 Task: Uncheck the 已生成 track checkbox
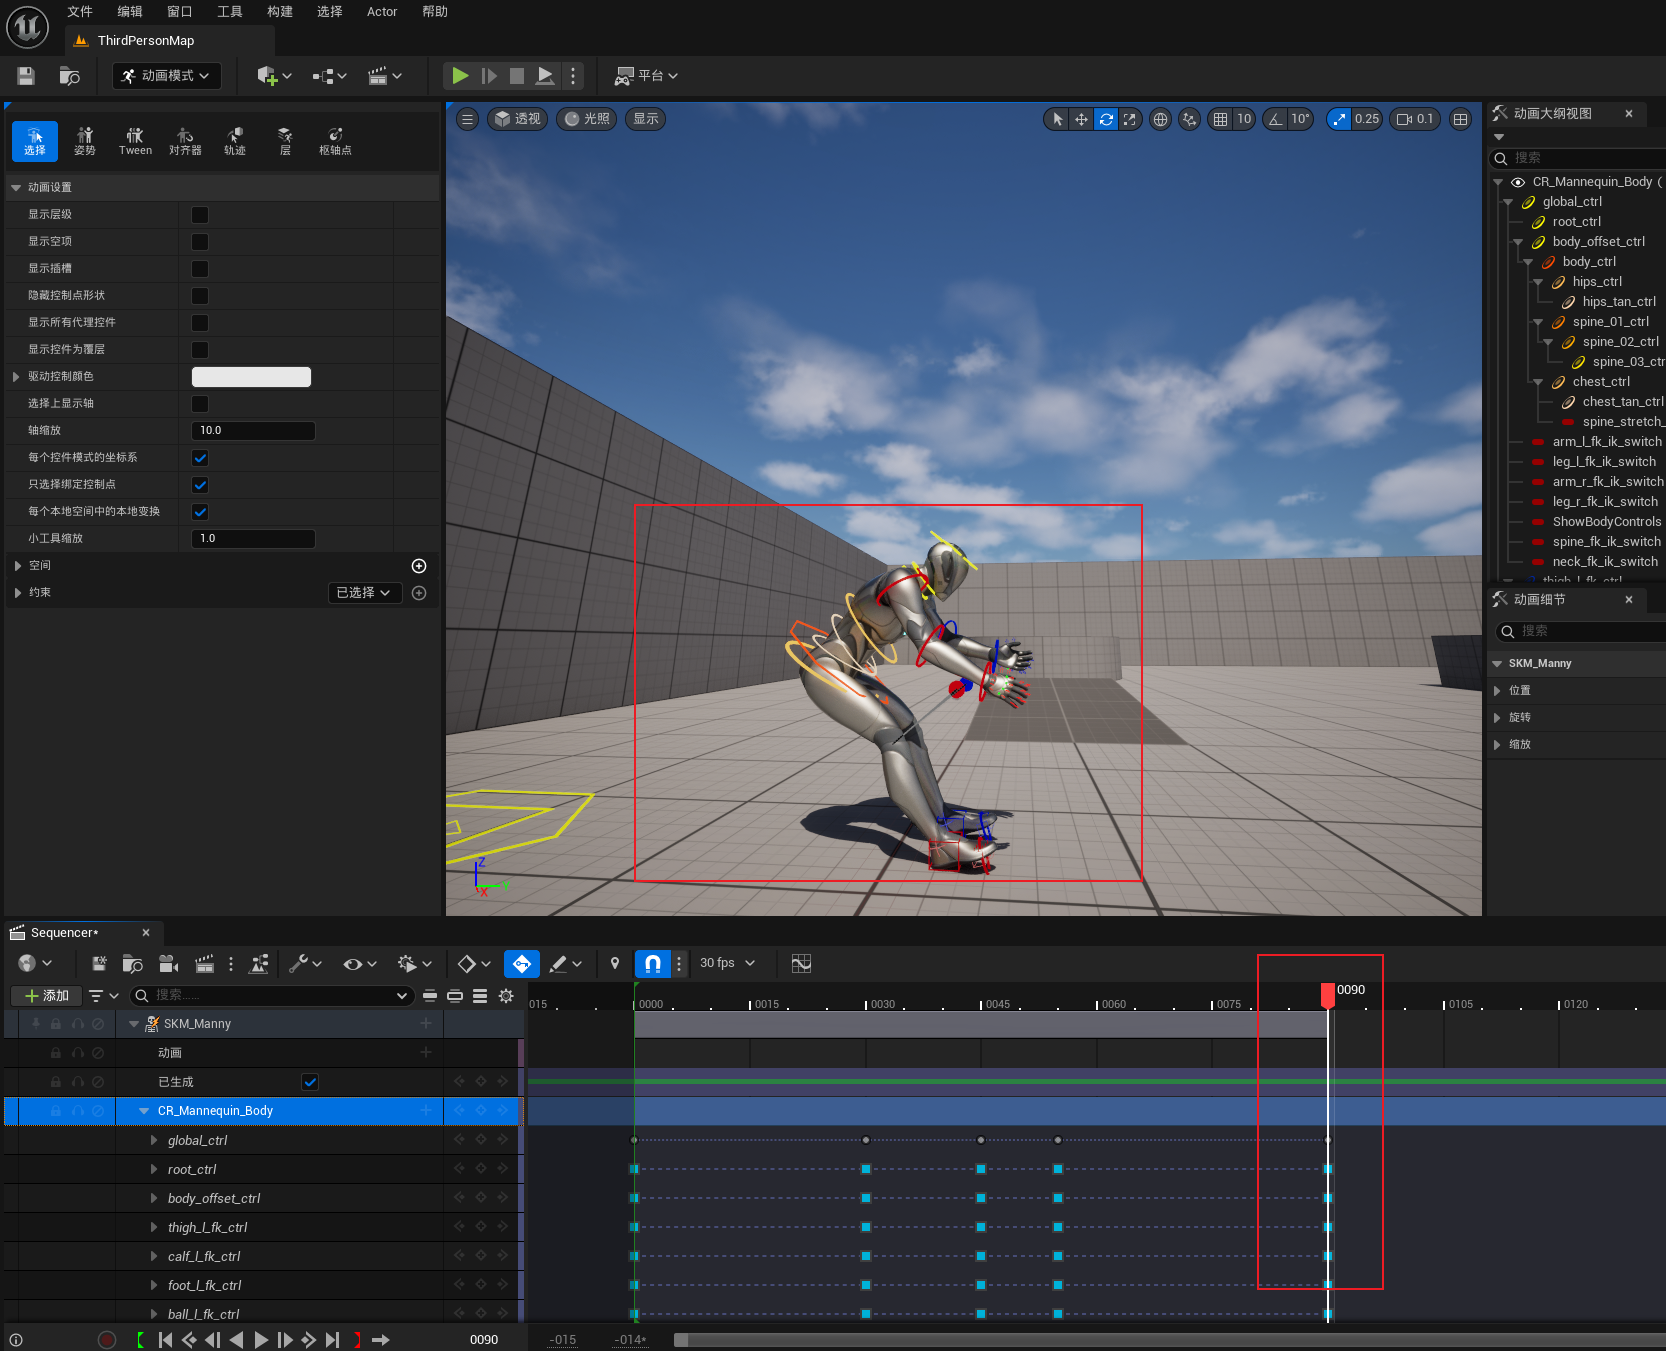tap(310, 1082)
